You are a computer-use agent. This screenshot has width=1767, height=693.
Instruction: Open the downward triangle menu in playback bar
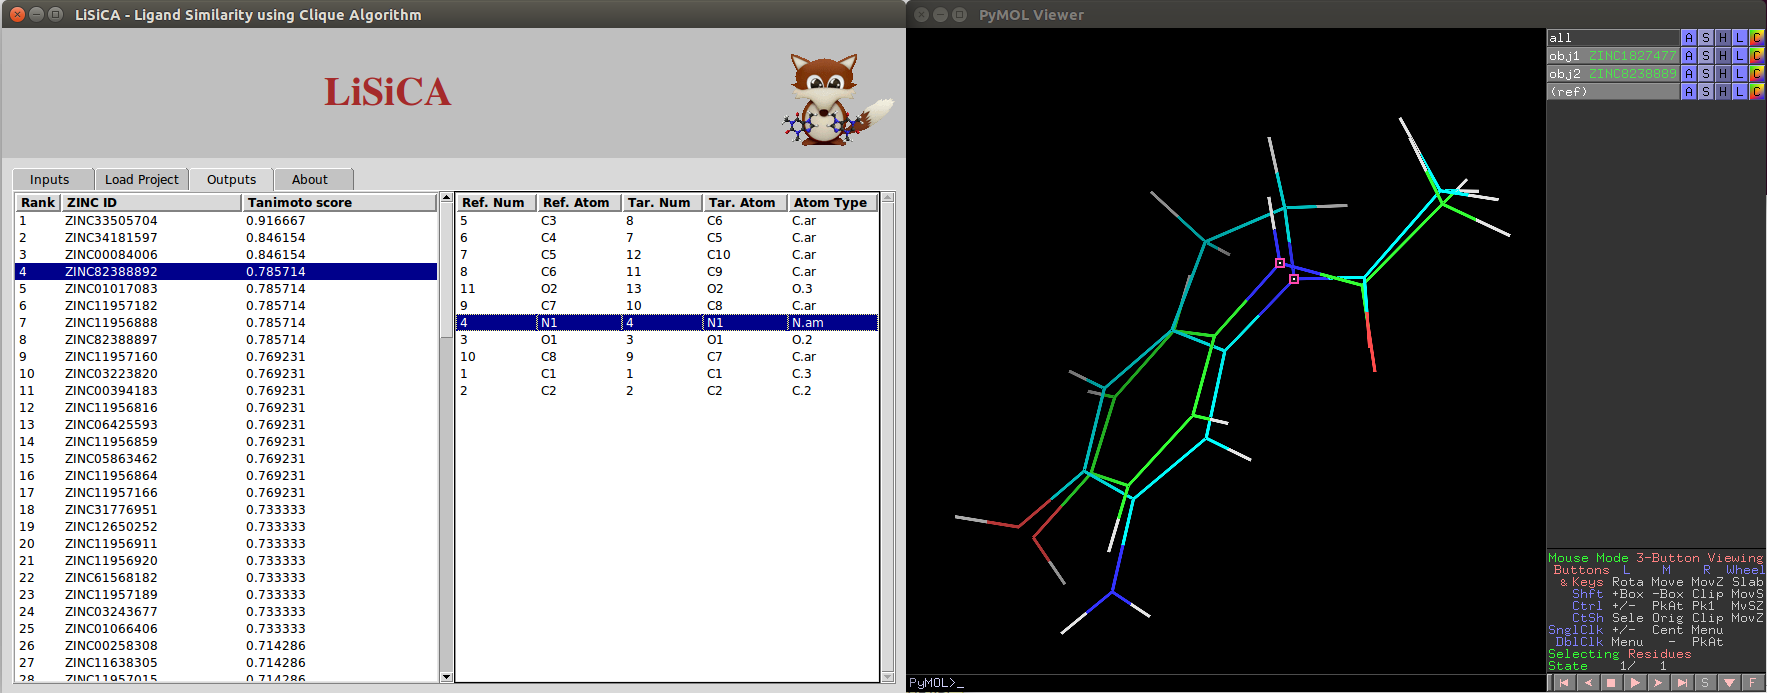pyautogui.click(x=1729, y=683)
